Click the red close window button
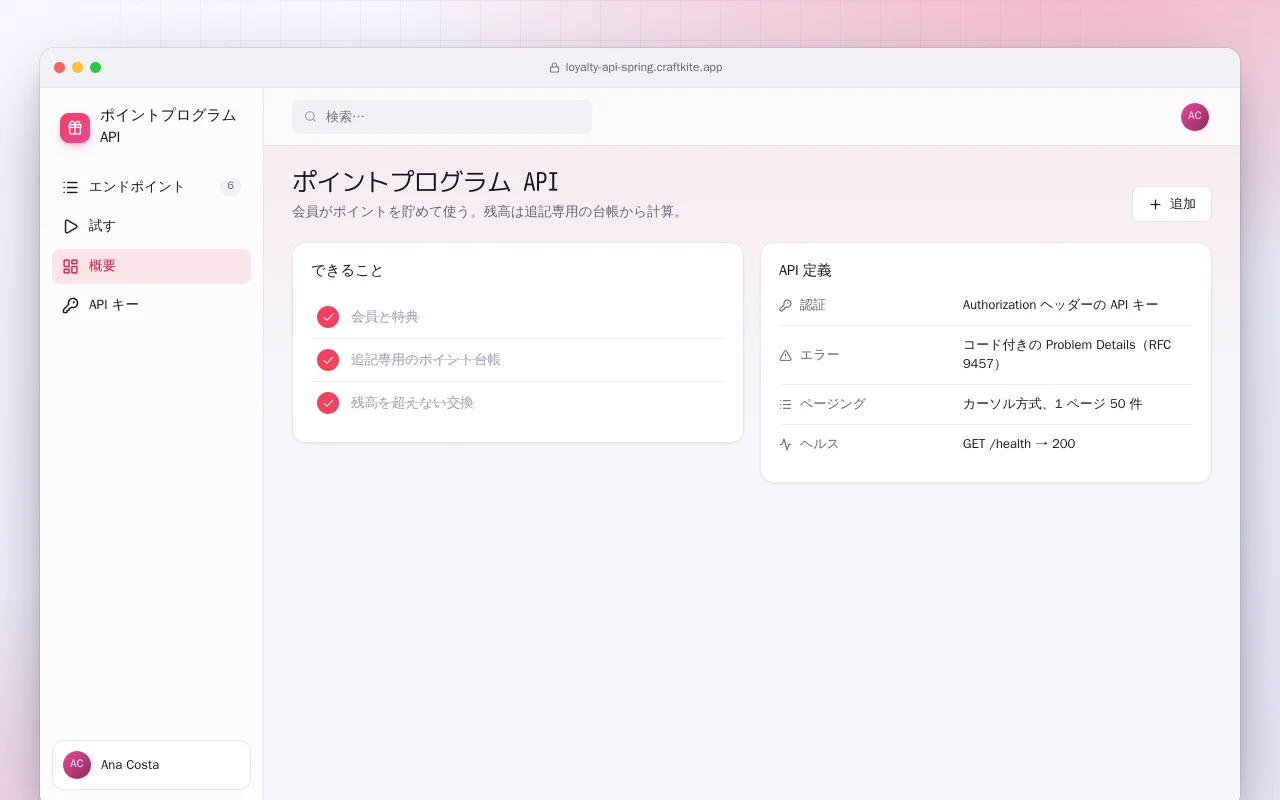 (x=60, y=68)
